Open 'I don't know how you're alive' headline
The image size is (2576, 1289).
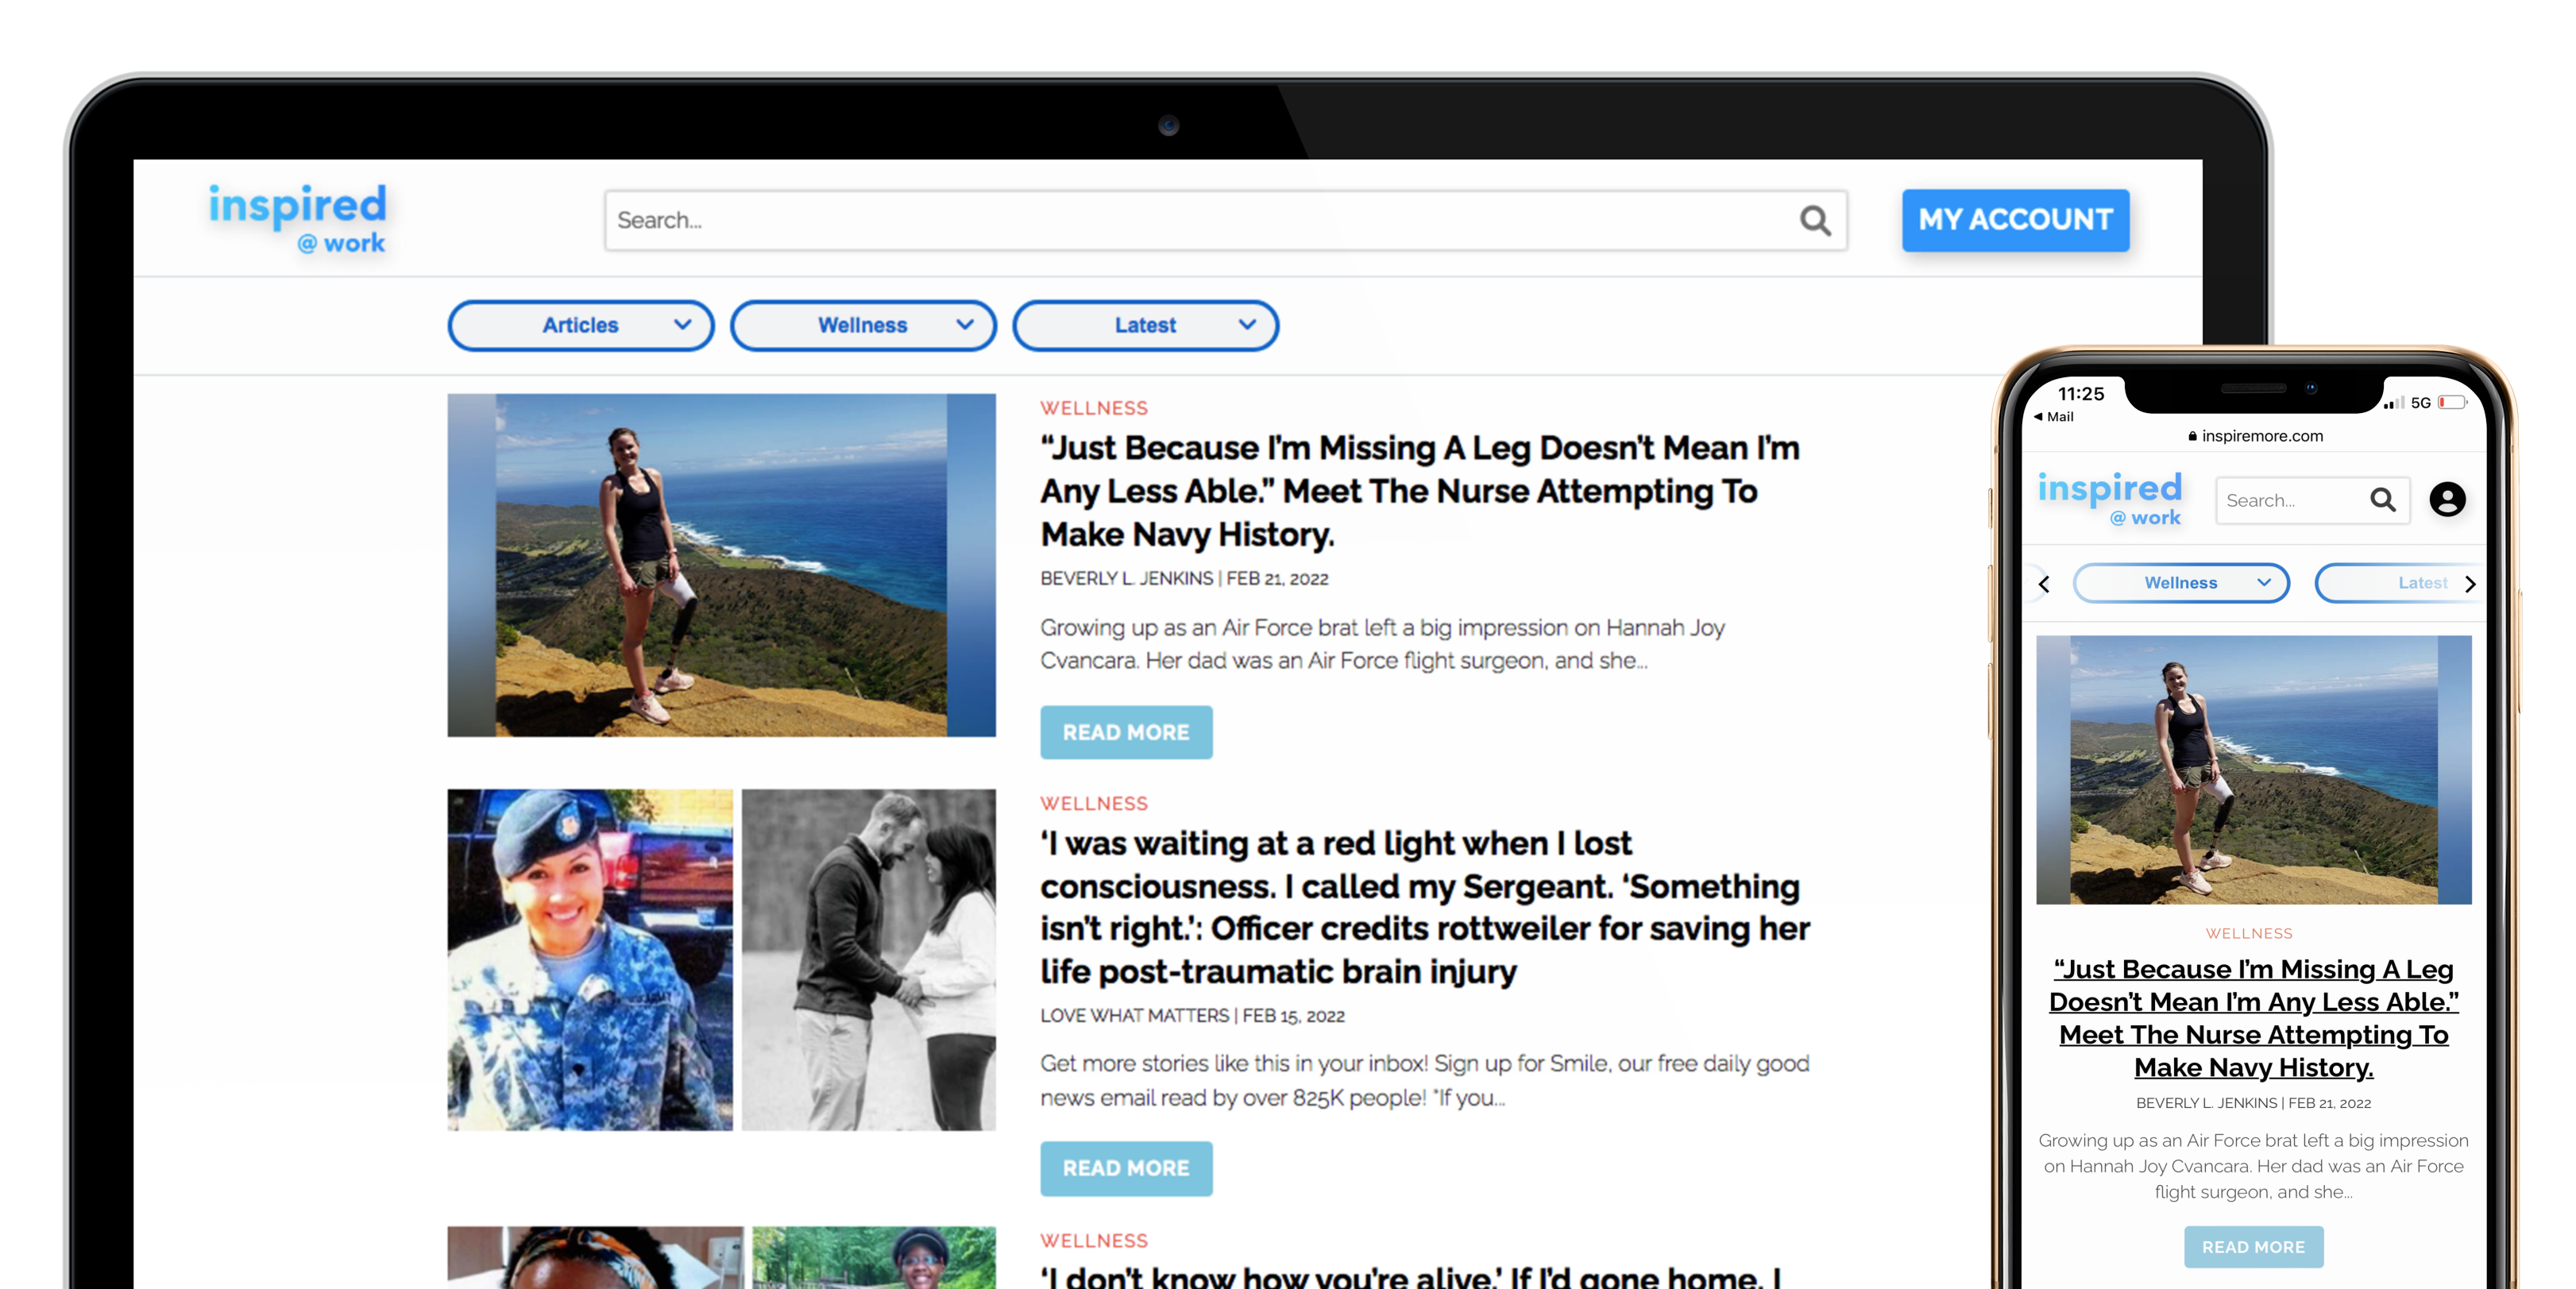point(1411,1276)
